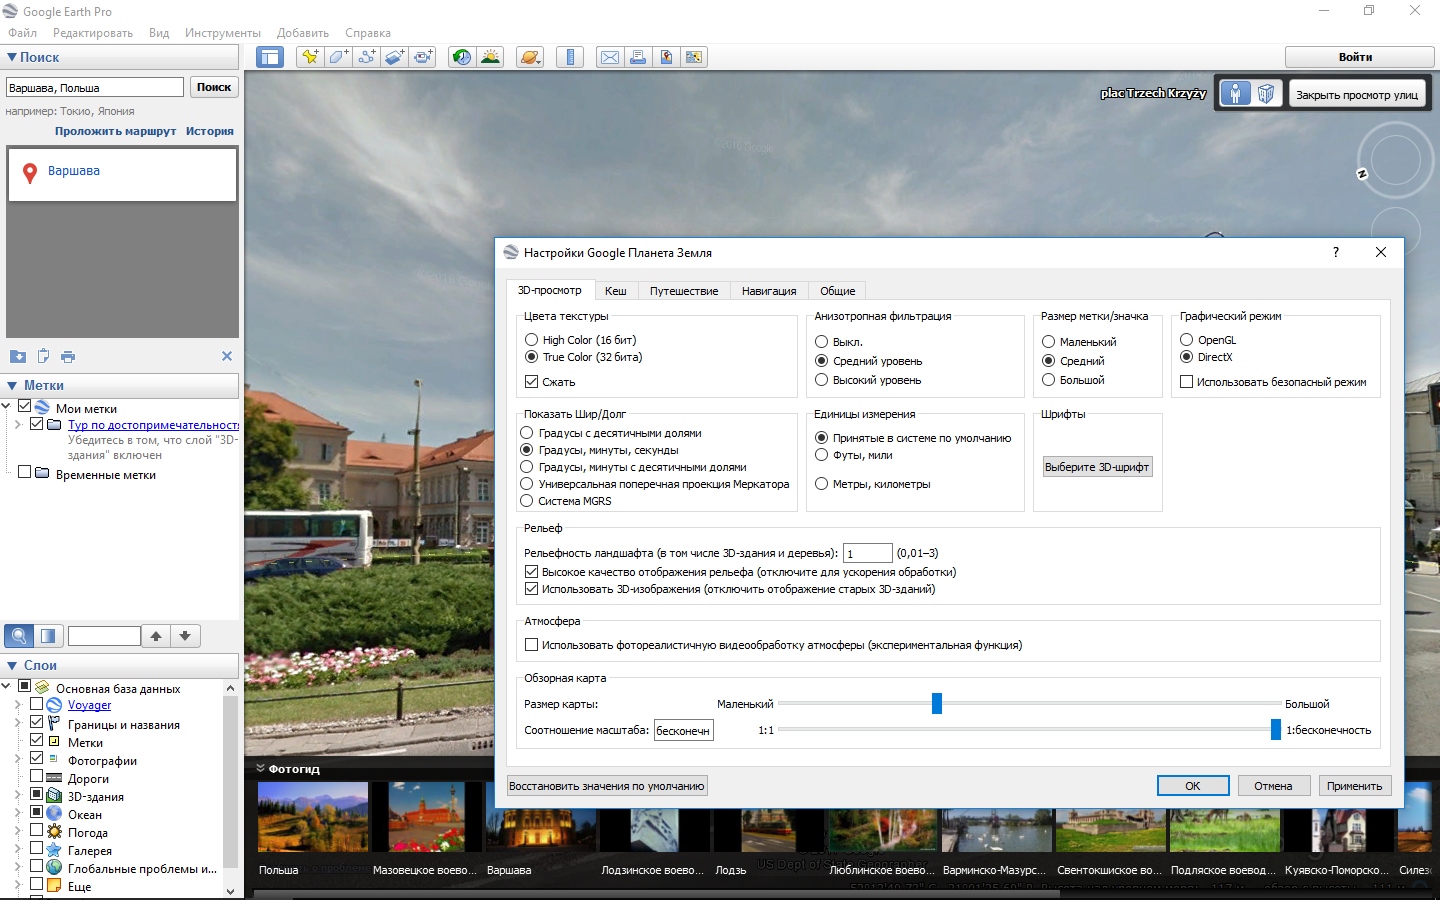Click Восстановить значения по умолчанию button

[x=607, y=786]
